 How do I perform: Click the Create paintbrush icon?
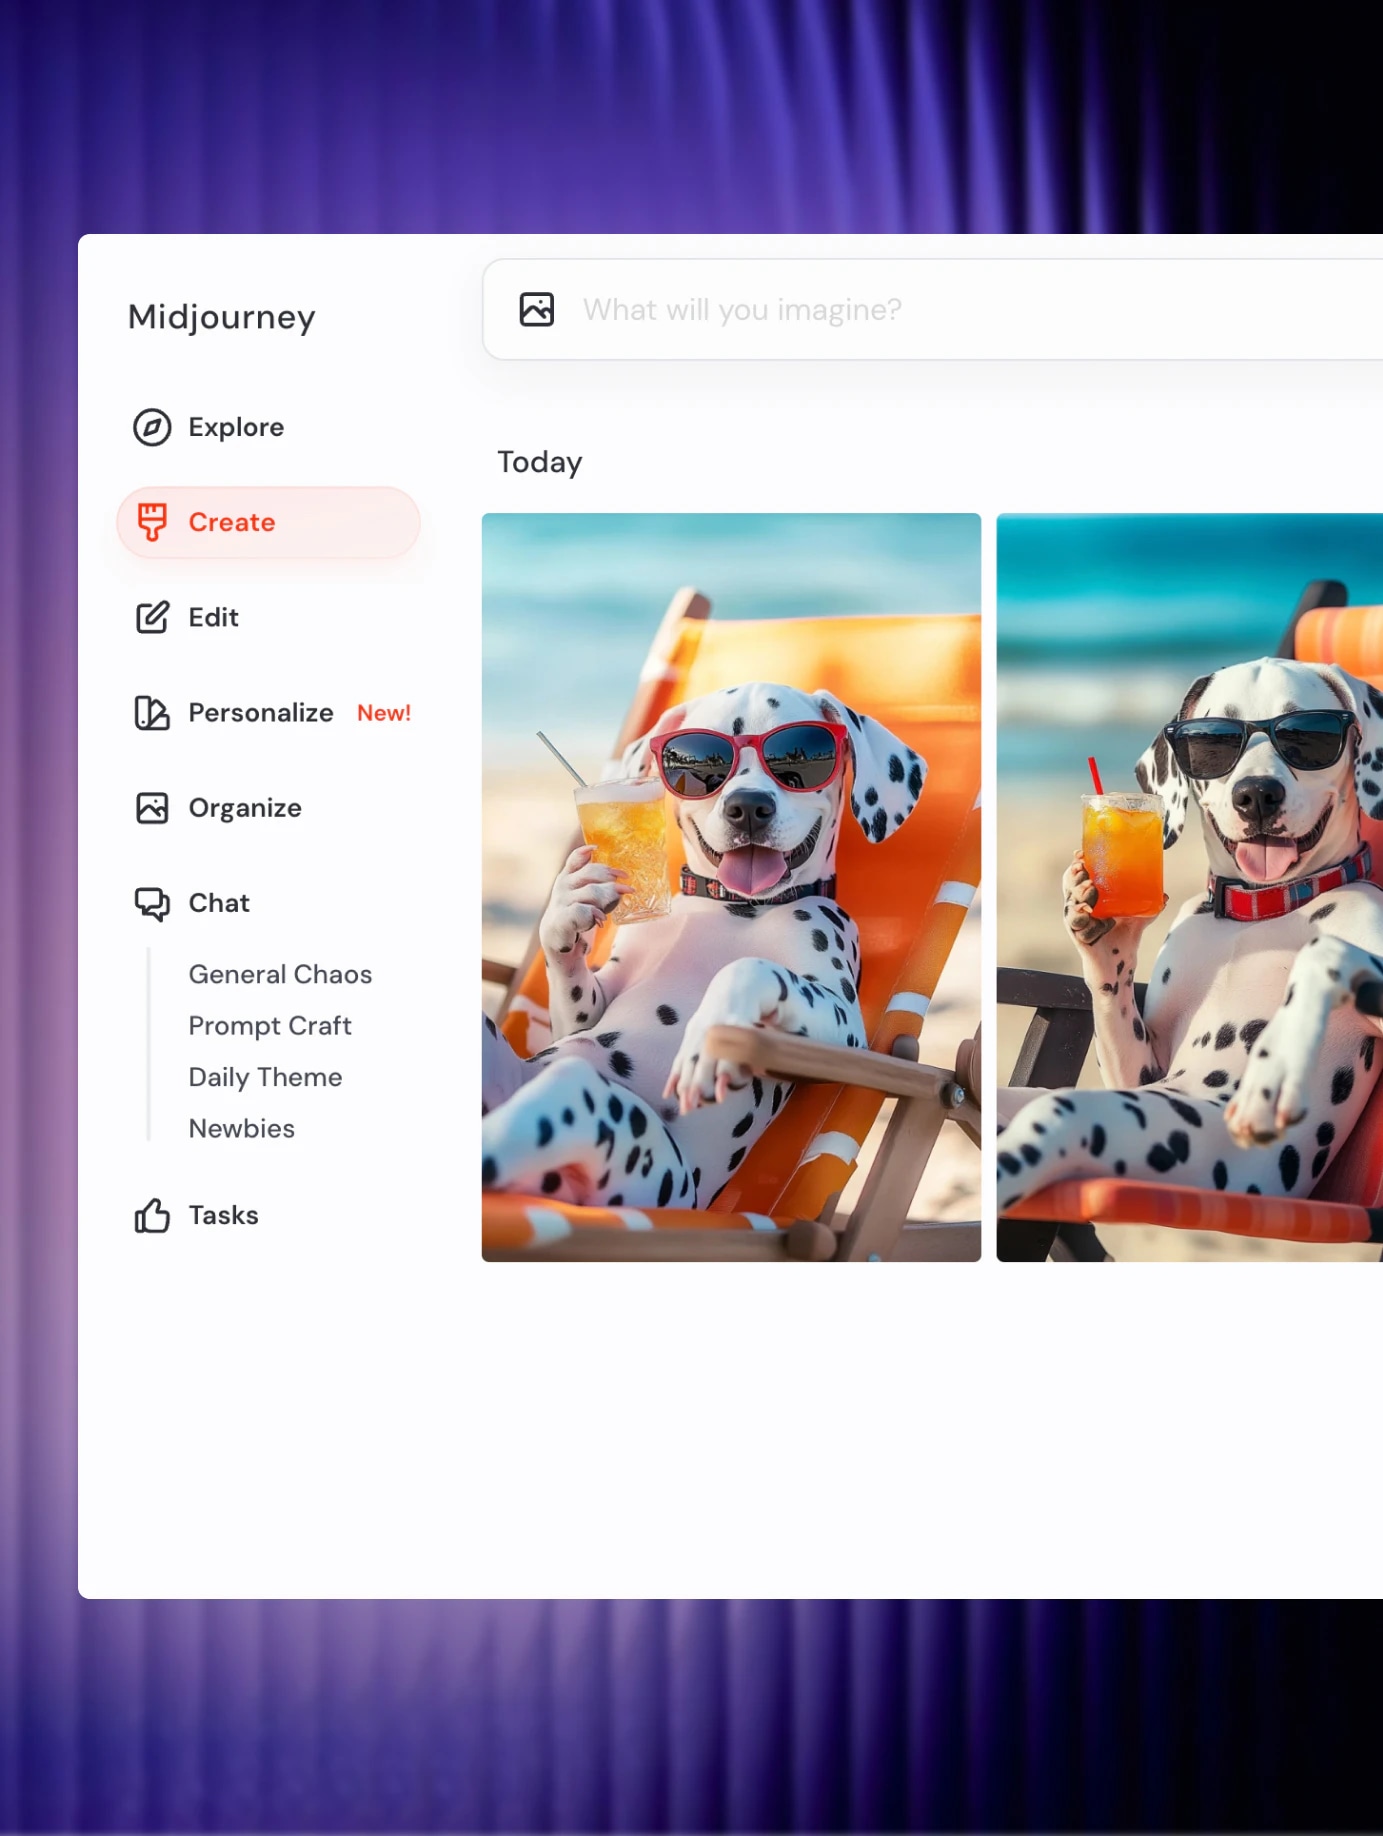coord(152,522)
